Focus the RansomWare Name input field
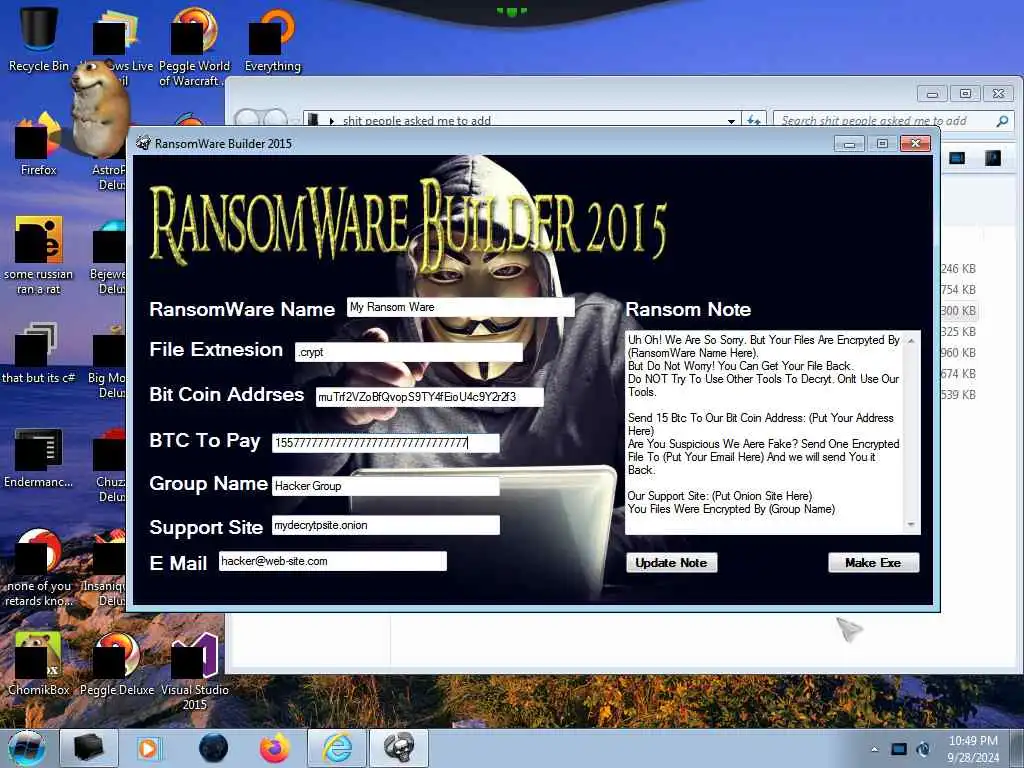Viewport: 1024px width, 768px height. click(460, 307)
